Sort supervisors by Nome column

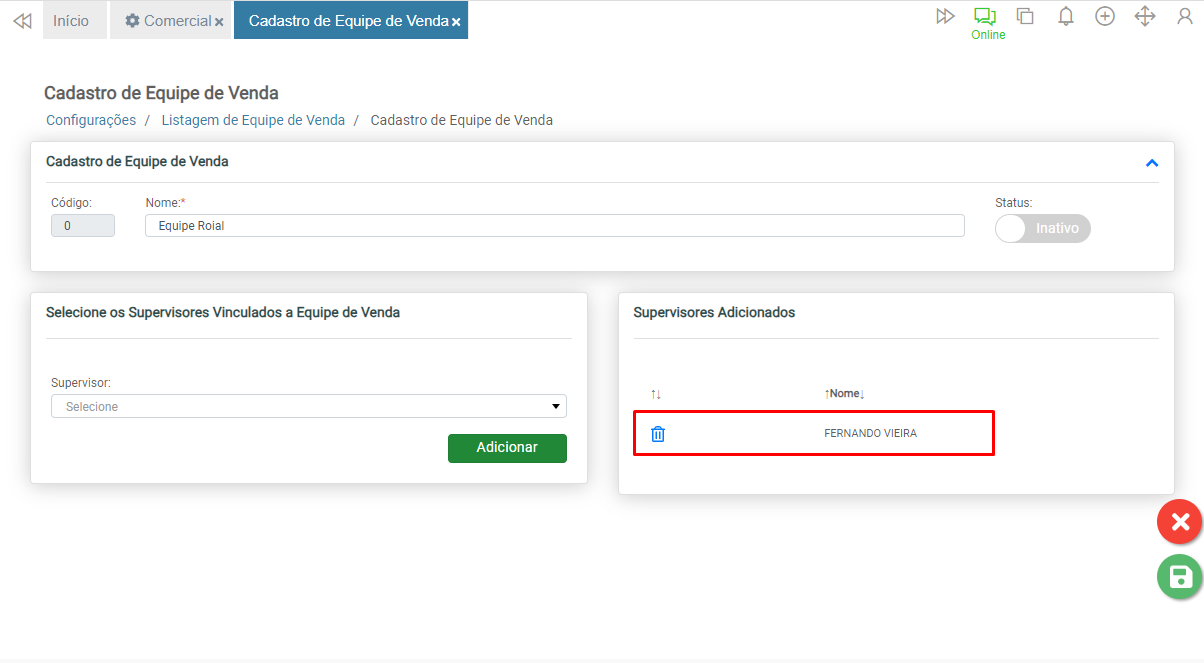coord(844,394)
